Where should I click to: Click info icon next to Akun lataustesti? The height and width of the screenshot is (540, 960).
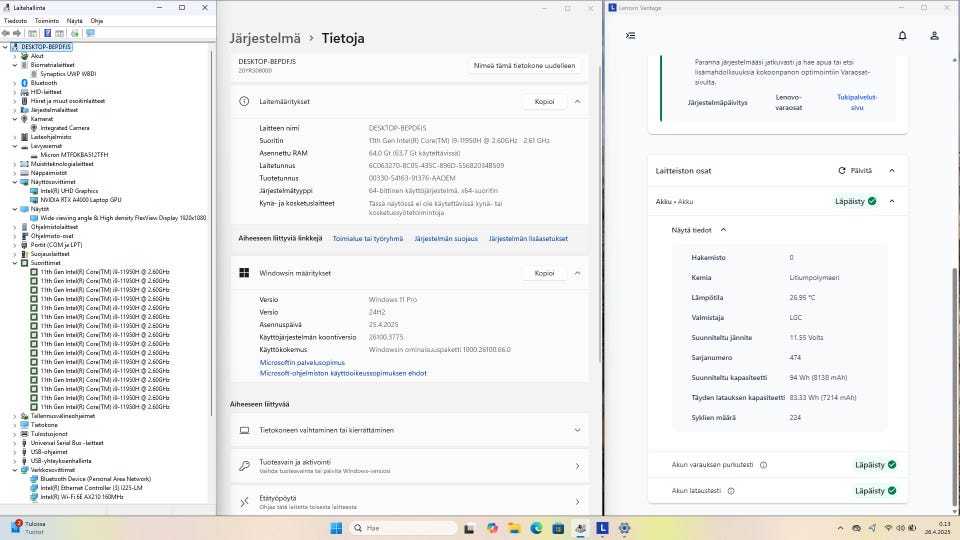[x=731, y=491]
